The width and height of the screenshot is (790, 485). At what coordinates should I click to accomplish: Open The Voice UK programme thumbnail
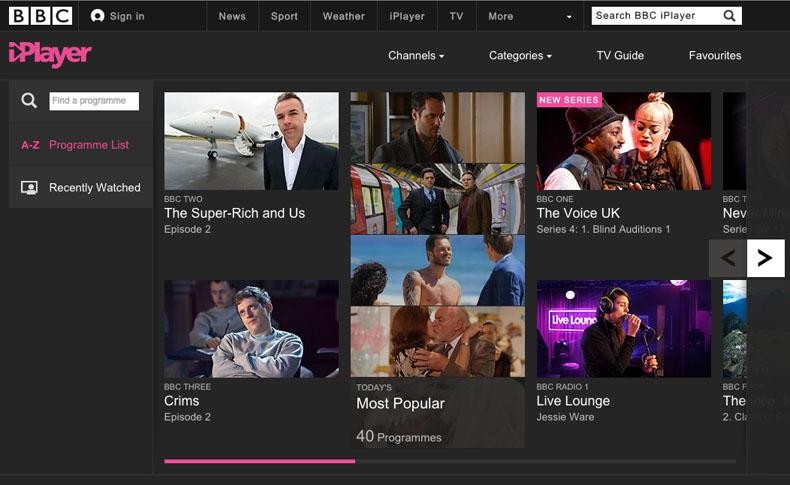pyautogui.click(x=623, y=141)
